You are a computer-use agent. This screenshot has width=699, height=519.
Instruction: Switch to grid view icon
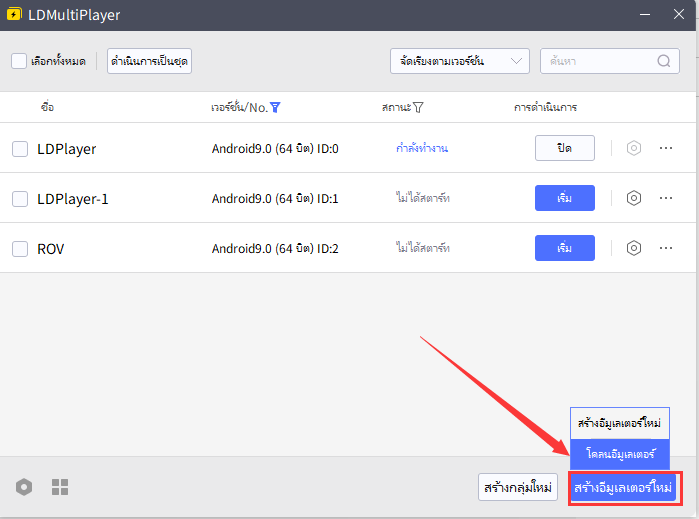60,487
